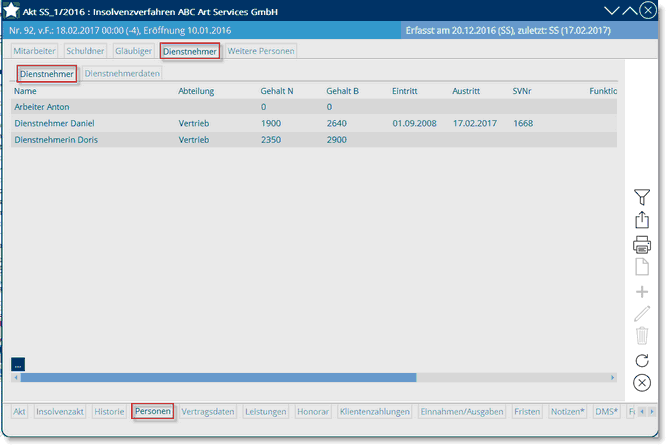Click Eintritt date 01.09.2008

(x=414, y=123)
